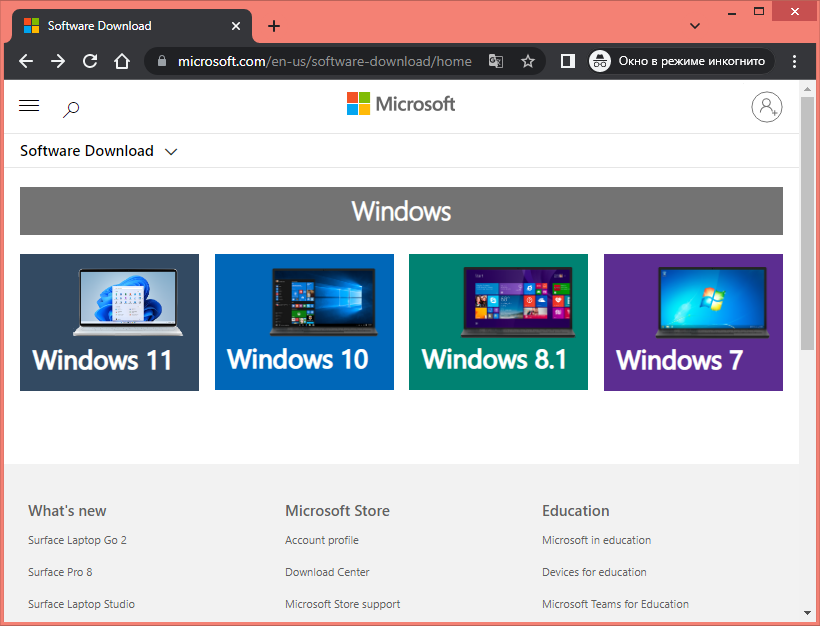Expand the Software Download dropdown
Image resolution: width=820 pixels, height=626 pixels.
171,152
